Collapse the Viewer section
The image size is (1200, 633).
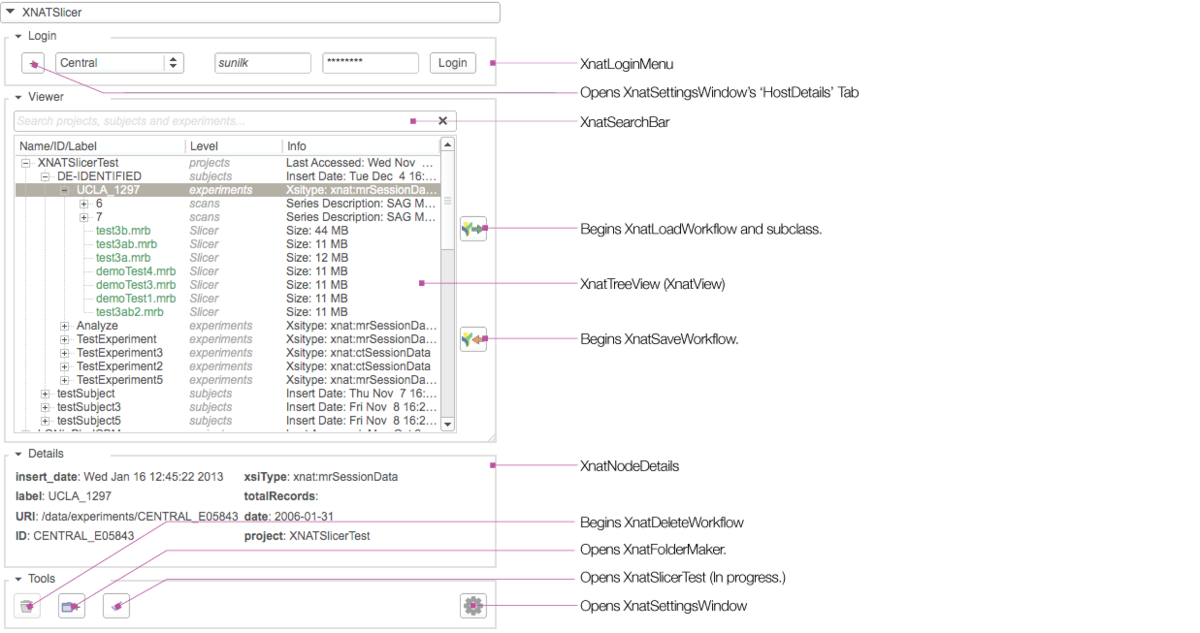point(17,96)
